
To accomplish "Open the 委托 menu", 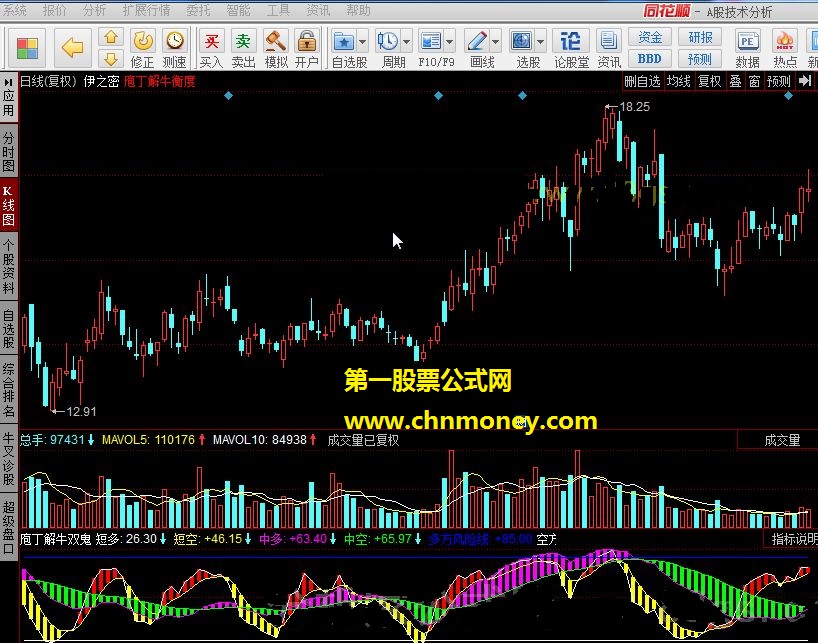I will coord(198,10).
